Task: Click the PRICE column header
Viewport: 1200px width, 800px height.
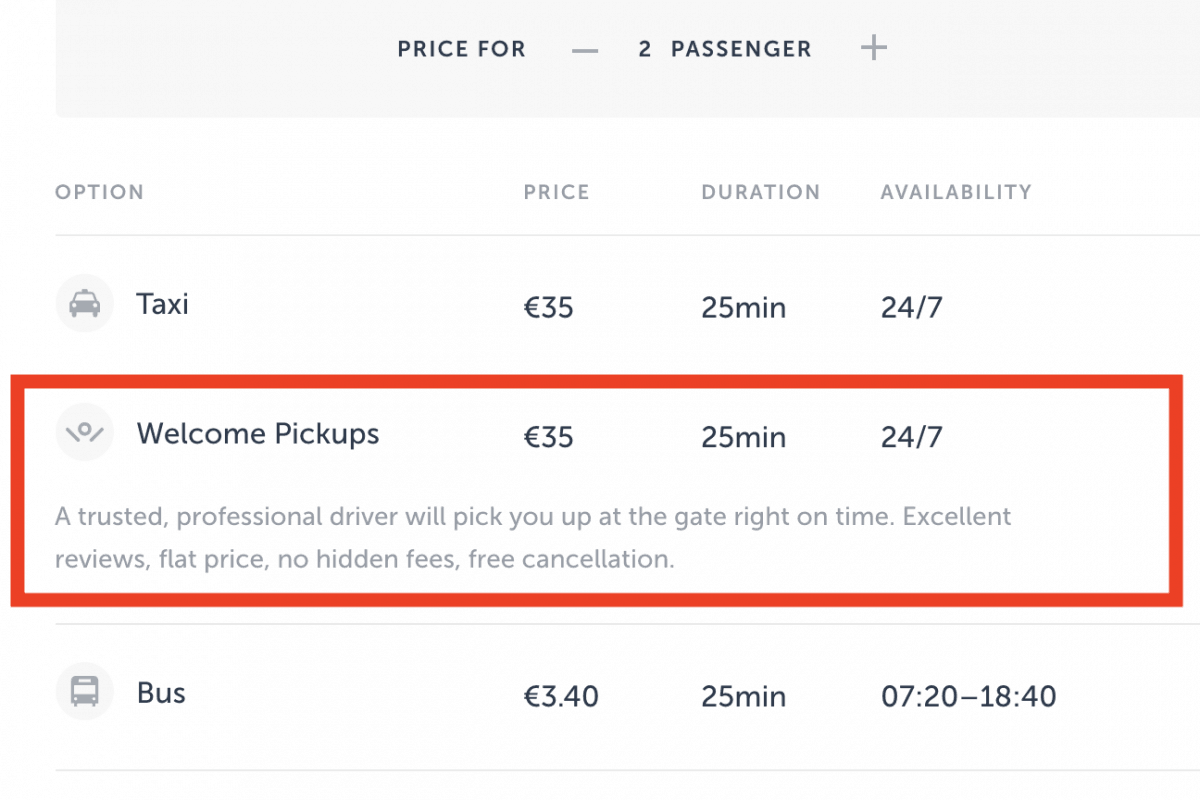Action: pyautogui.click(x=556, y=192)
